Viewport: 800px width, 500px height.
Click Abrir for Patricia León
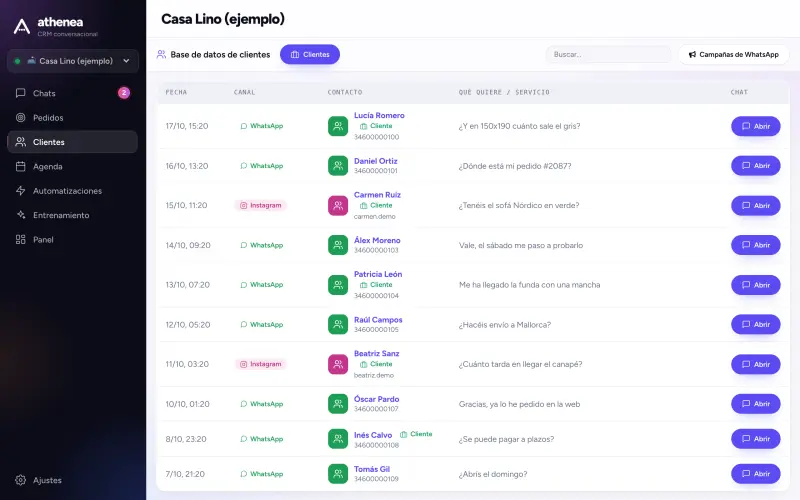click(x=756, y=285)
